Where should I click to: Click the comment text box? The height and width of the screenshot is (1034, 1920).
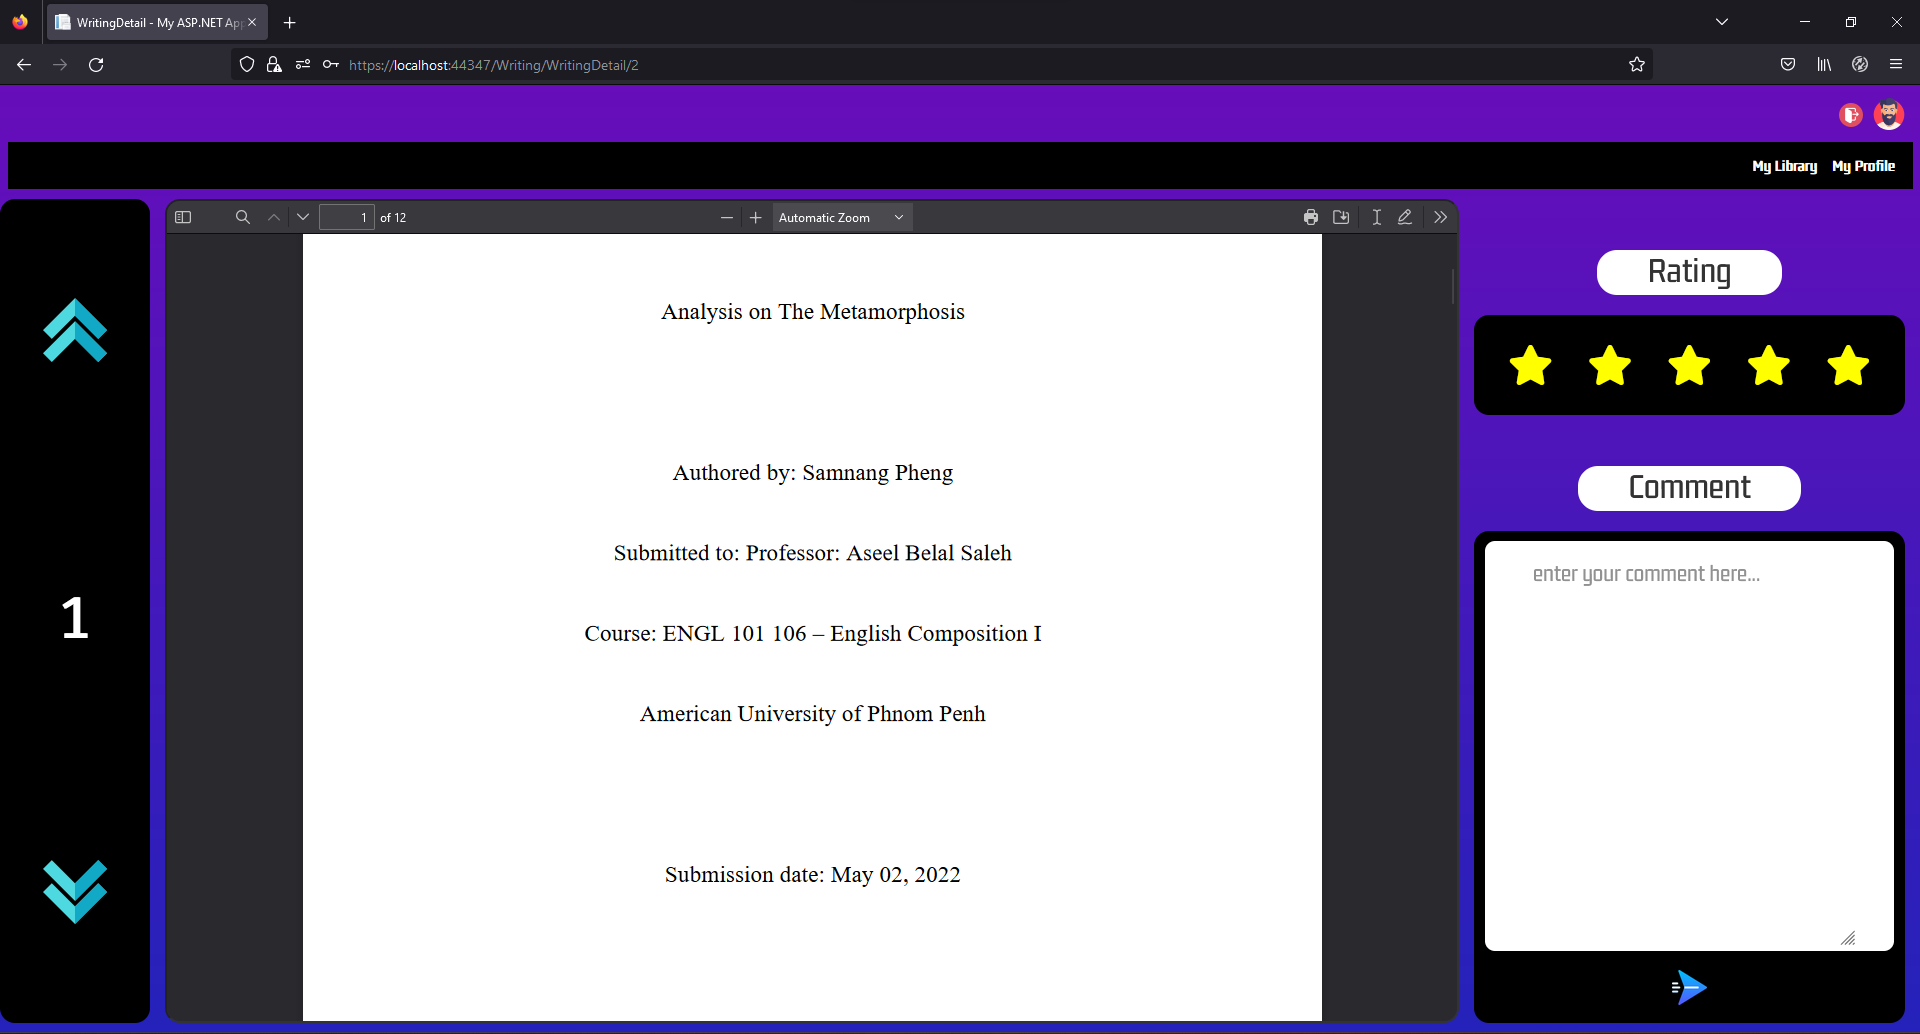(1688, 740)
